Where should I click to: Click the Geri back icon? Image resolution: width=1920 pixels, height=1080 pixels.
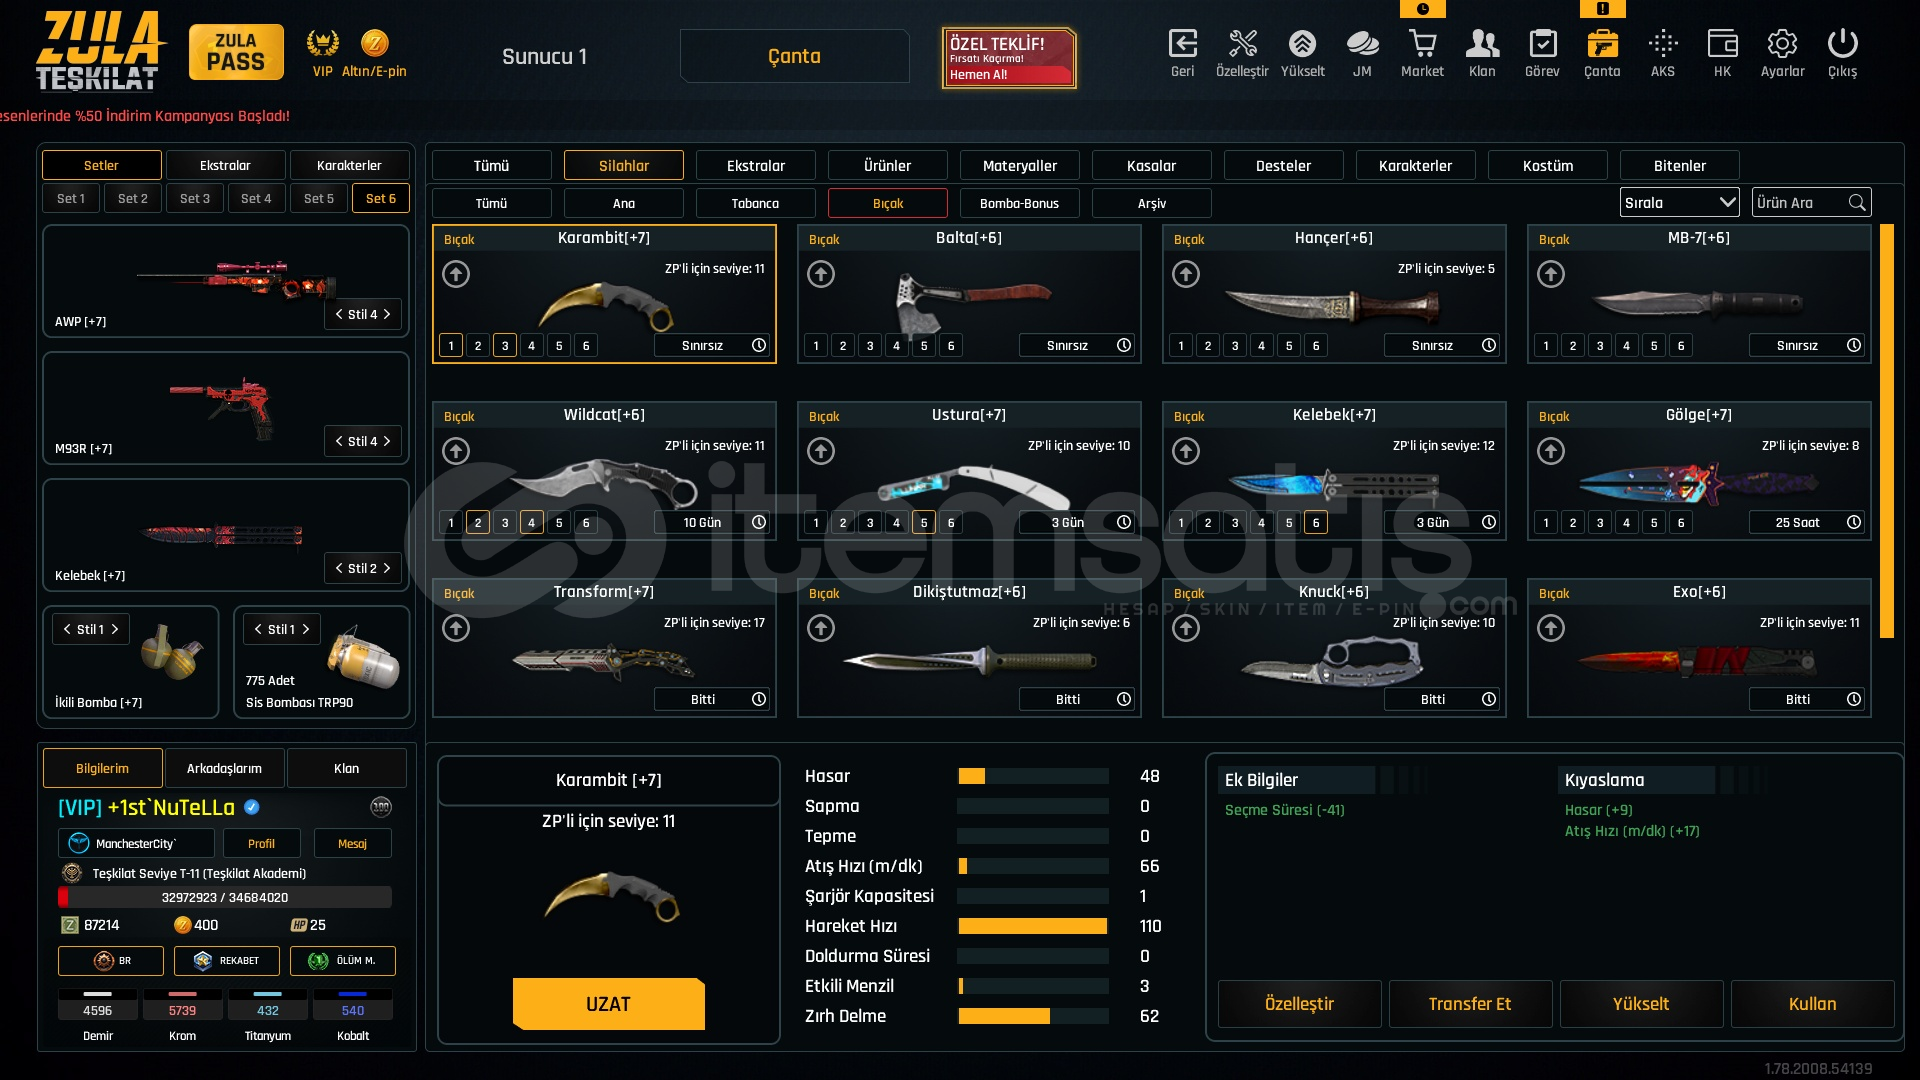[1183, 44]
